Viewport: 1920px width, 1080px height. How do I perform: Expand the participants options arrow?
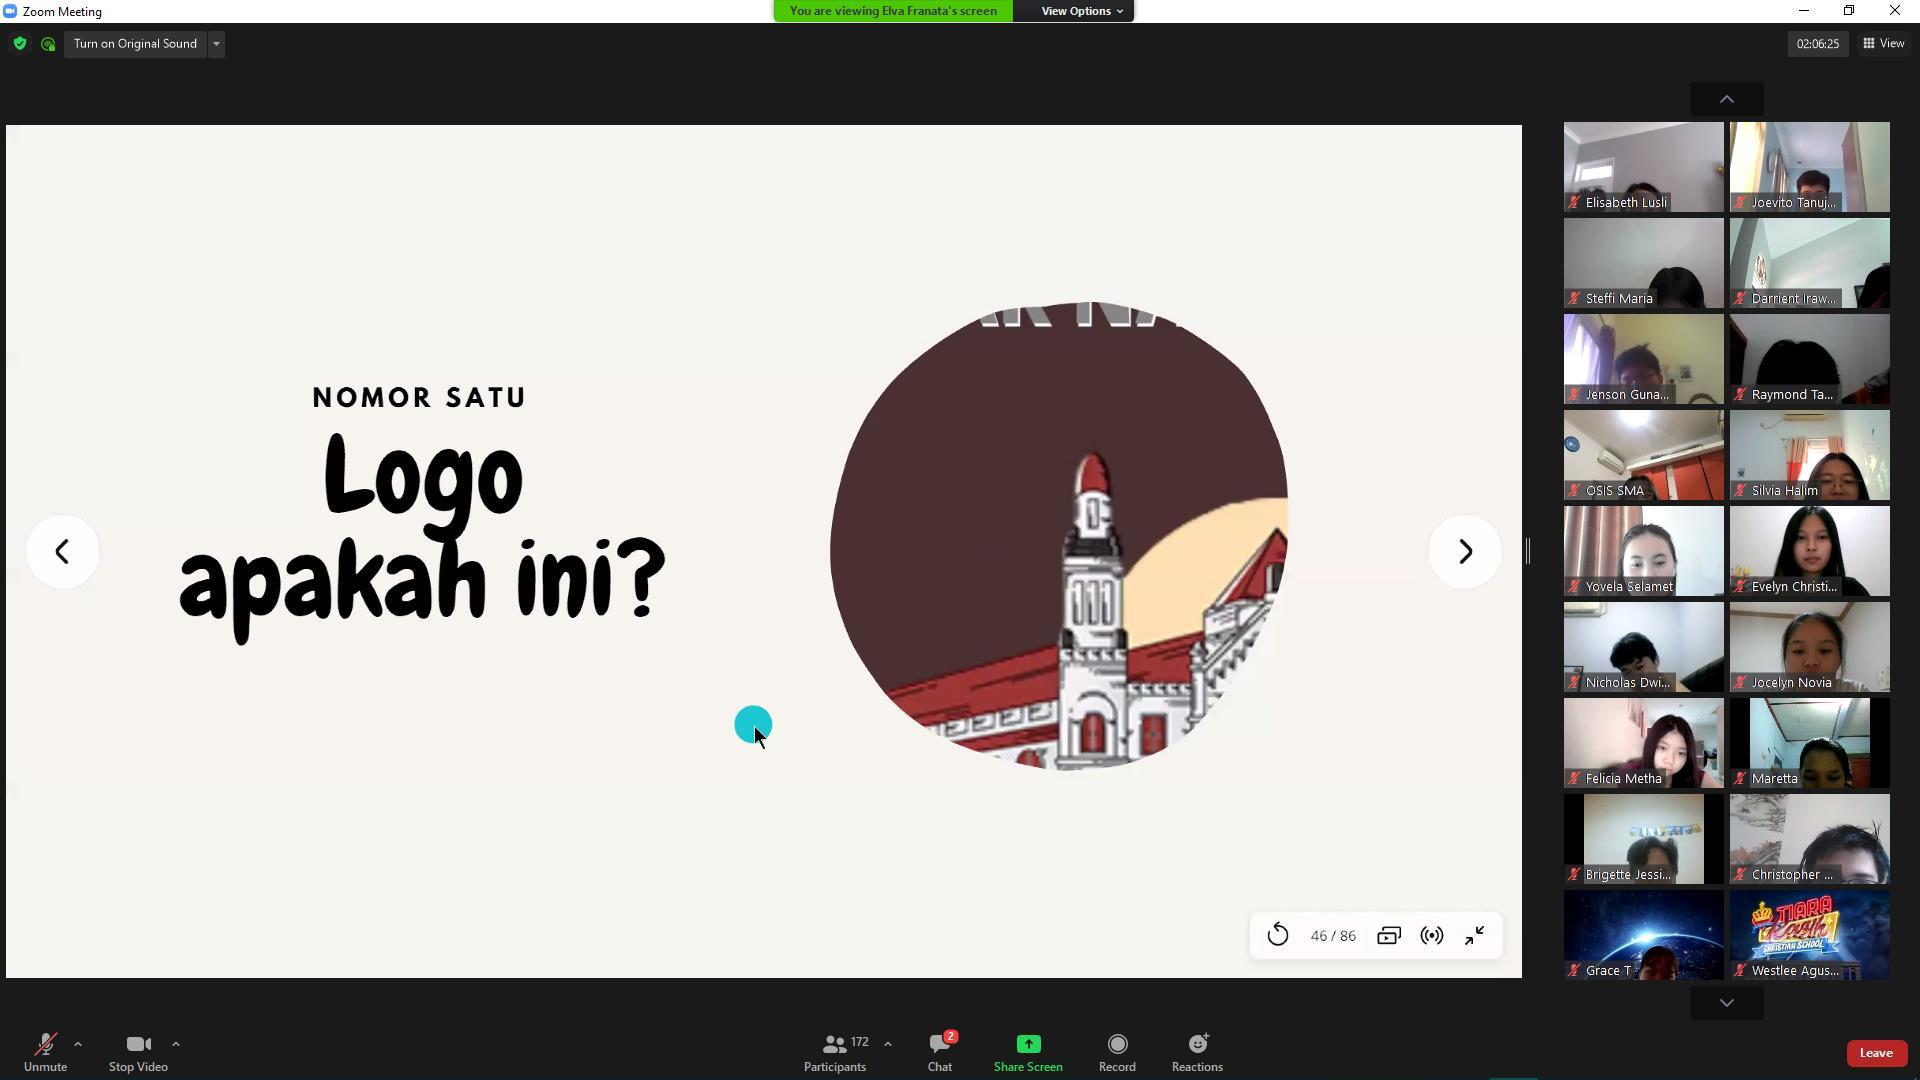point(888,1044)
